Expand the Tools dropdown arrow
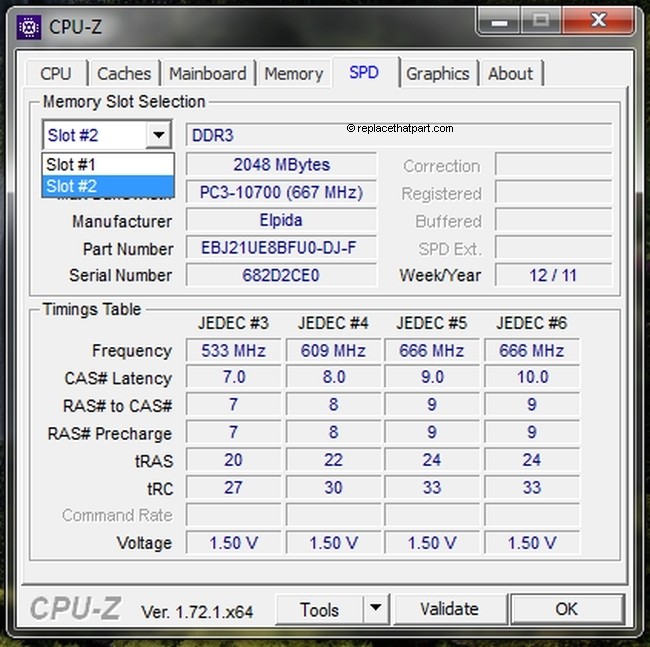 click(376, 608)
